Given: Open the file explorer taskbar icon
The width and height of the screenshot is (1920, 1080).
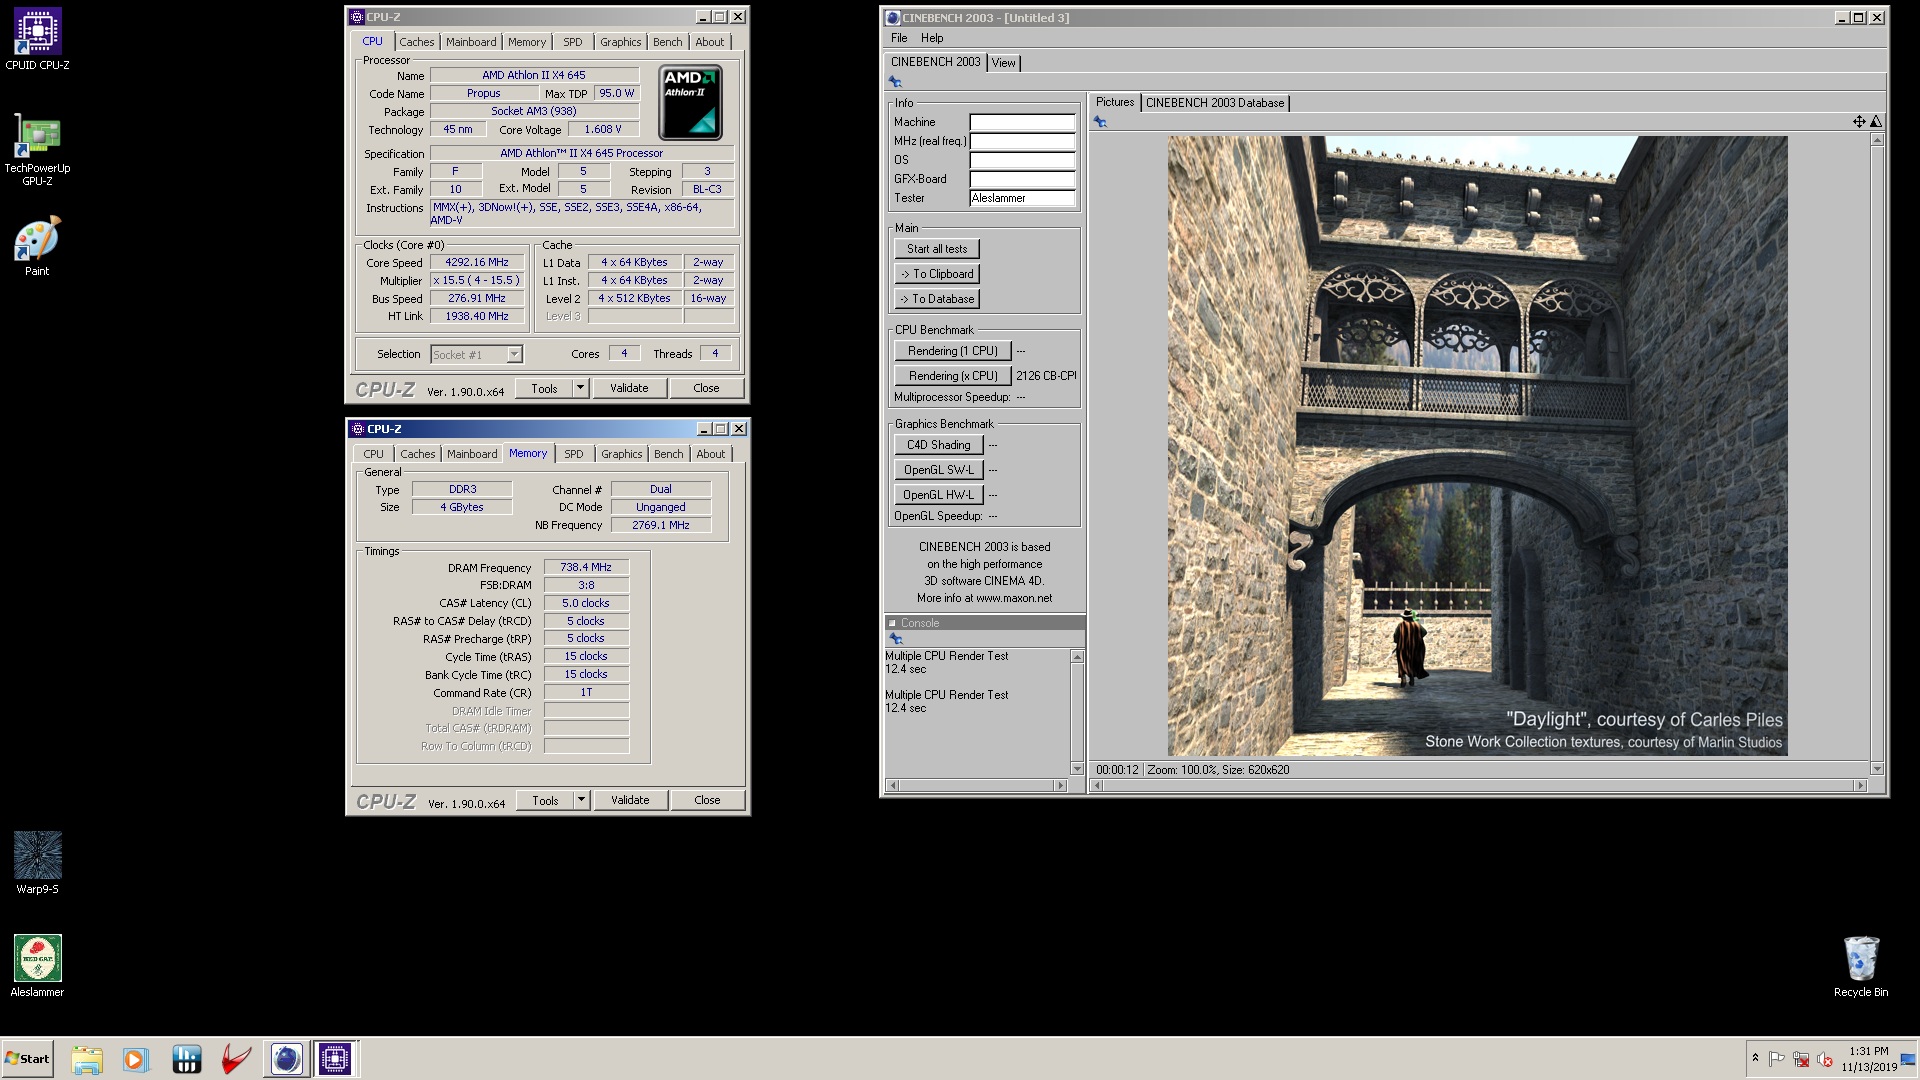Looking at the screenshot, I should (x=87, y=1059).
